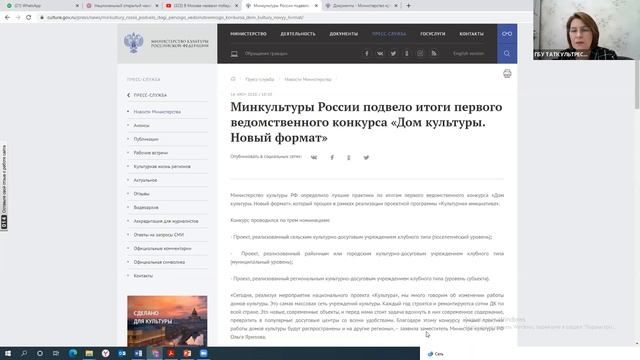
Task: Switch to the YouTube browser tab
Action: click(202, 6)
